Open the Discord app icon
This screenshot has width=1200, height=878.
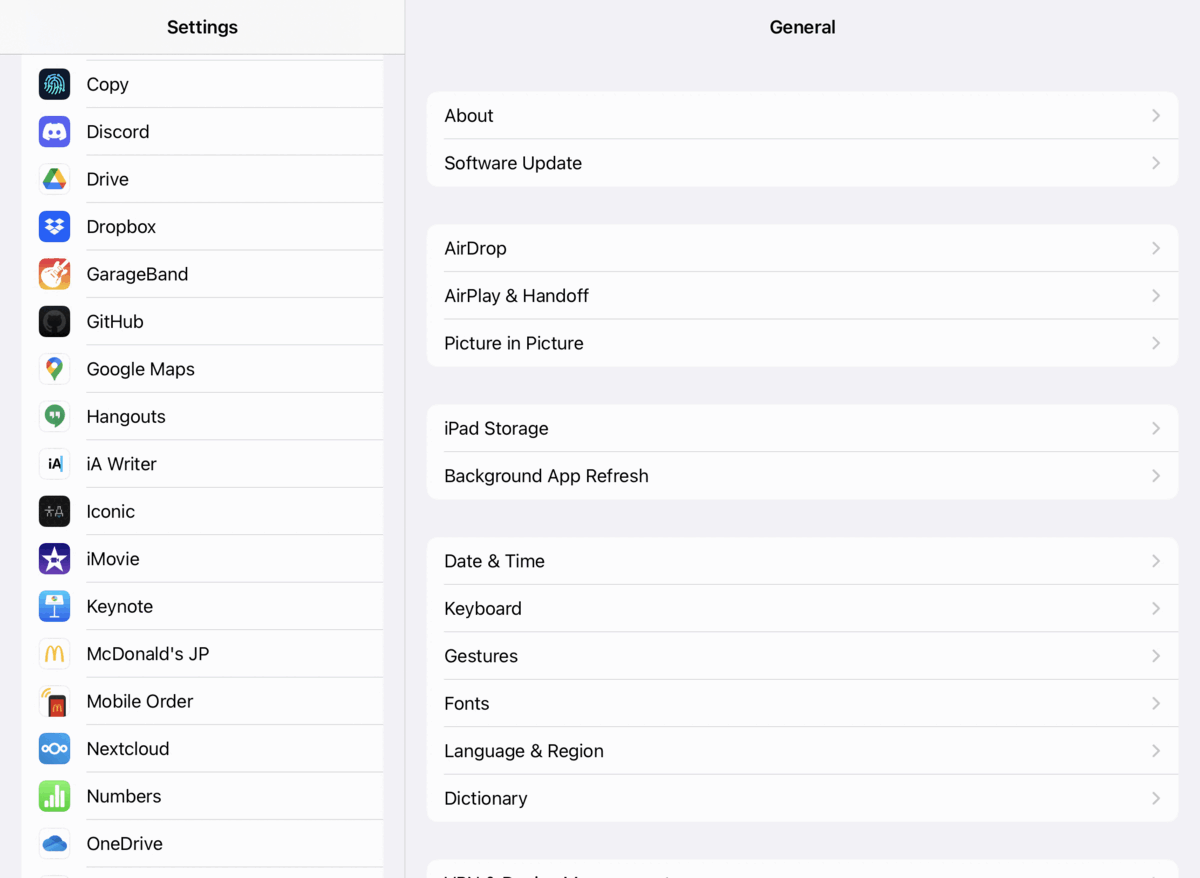(54, 131)
